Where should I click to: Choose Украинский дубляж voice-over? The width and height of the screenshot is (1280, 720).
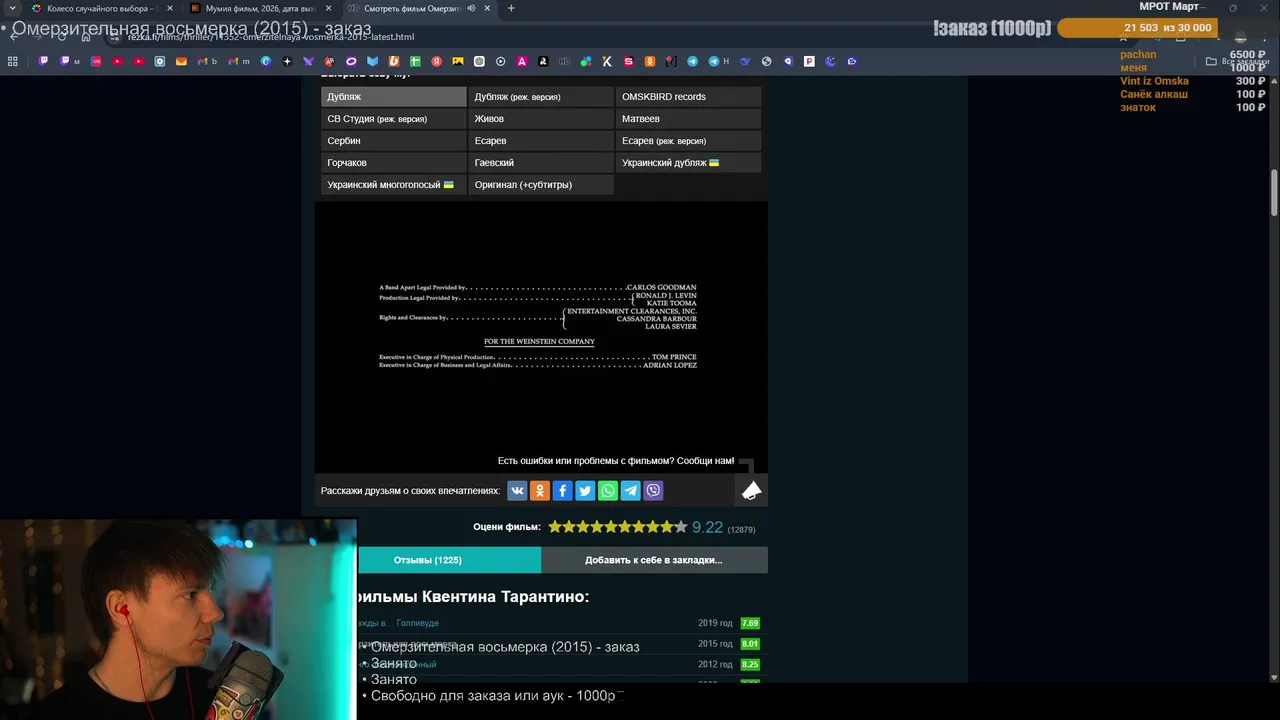(x=688, y=163)
